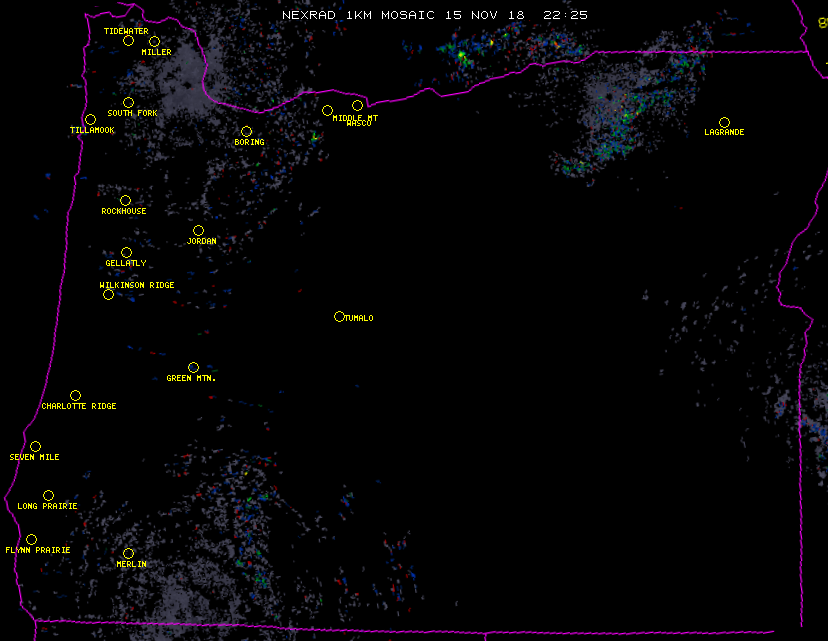Image resolution: width=828 pixels, height=641 pixels.
Task: Select the Green Mtn. circle marker
Action: [193, 367]
